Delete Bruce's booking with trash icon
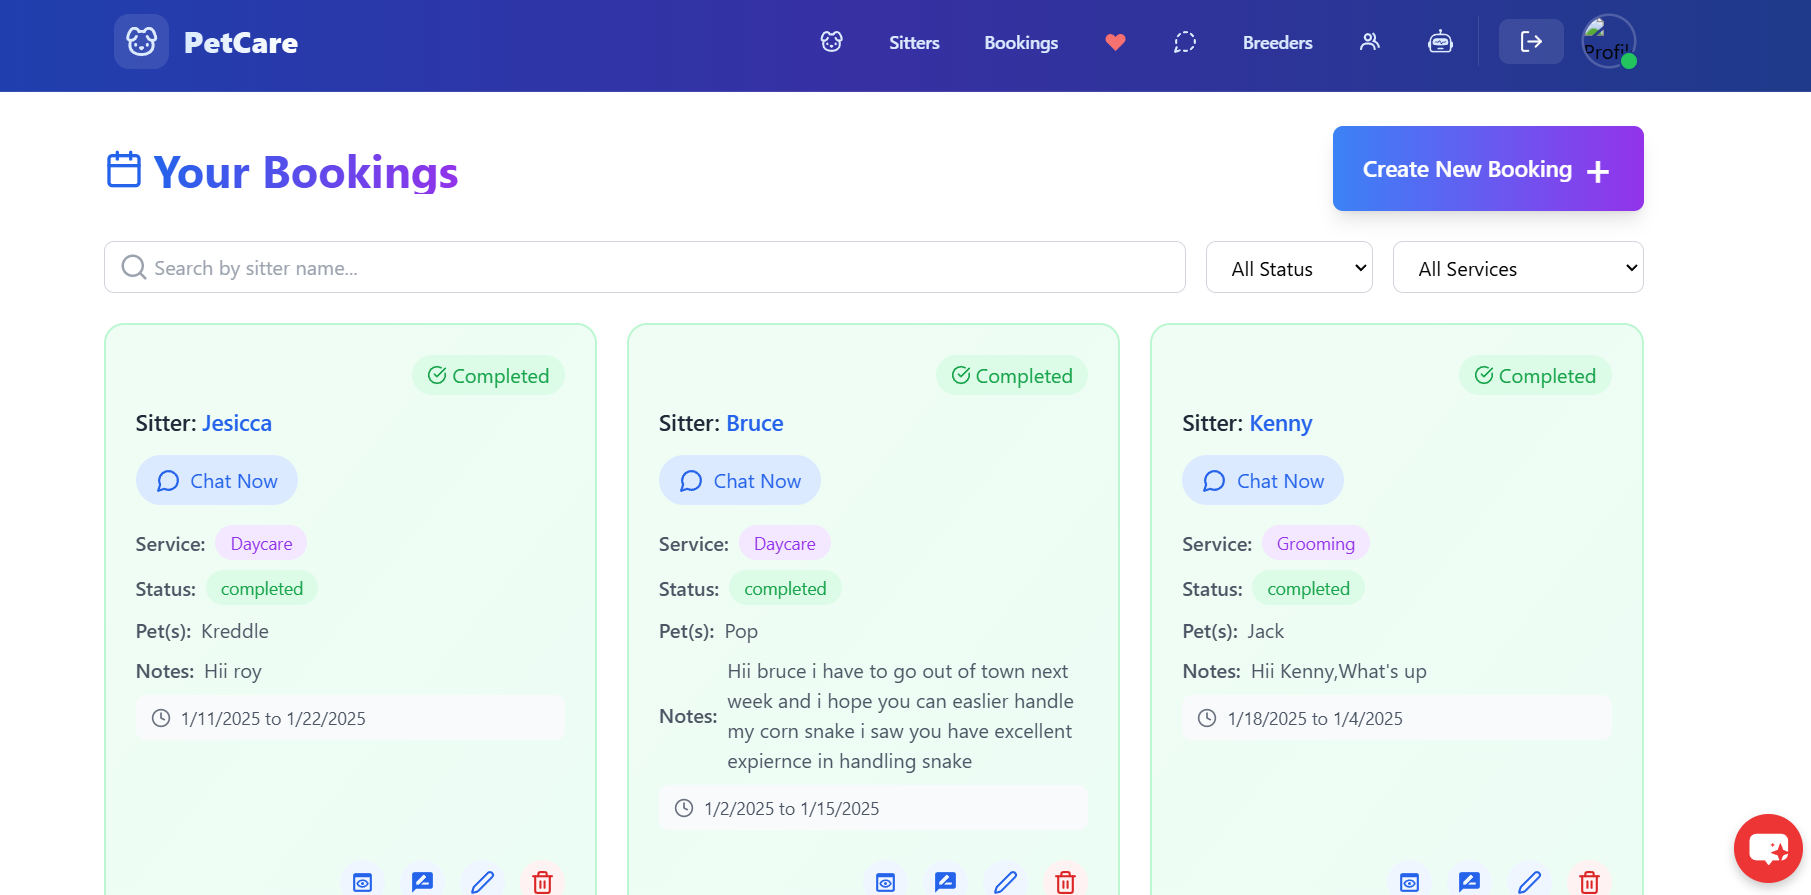The width and height of the screenshot is (1811, 895). coord(1065,882)
